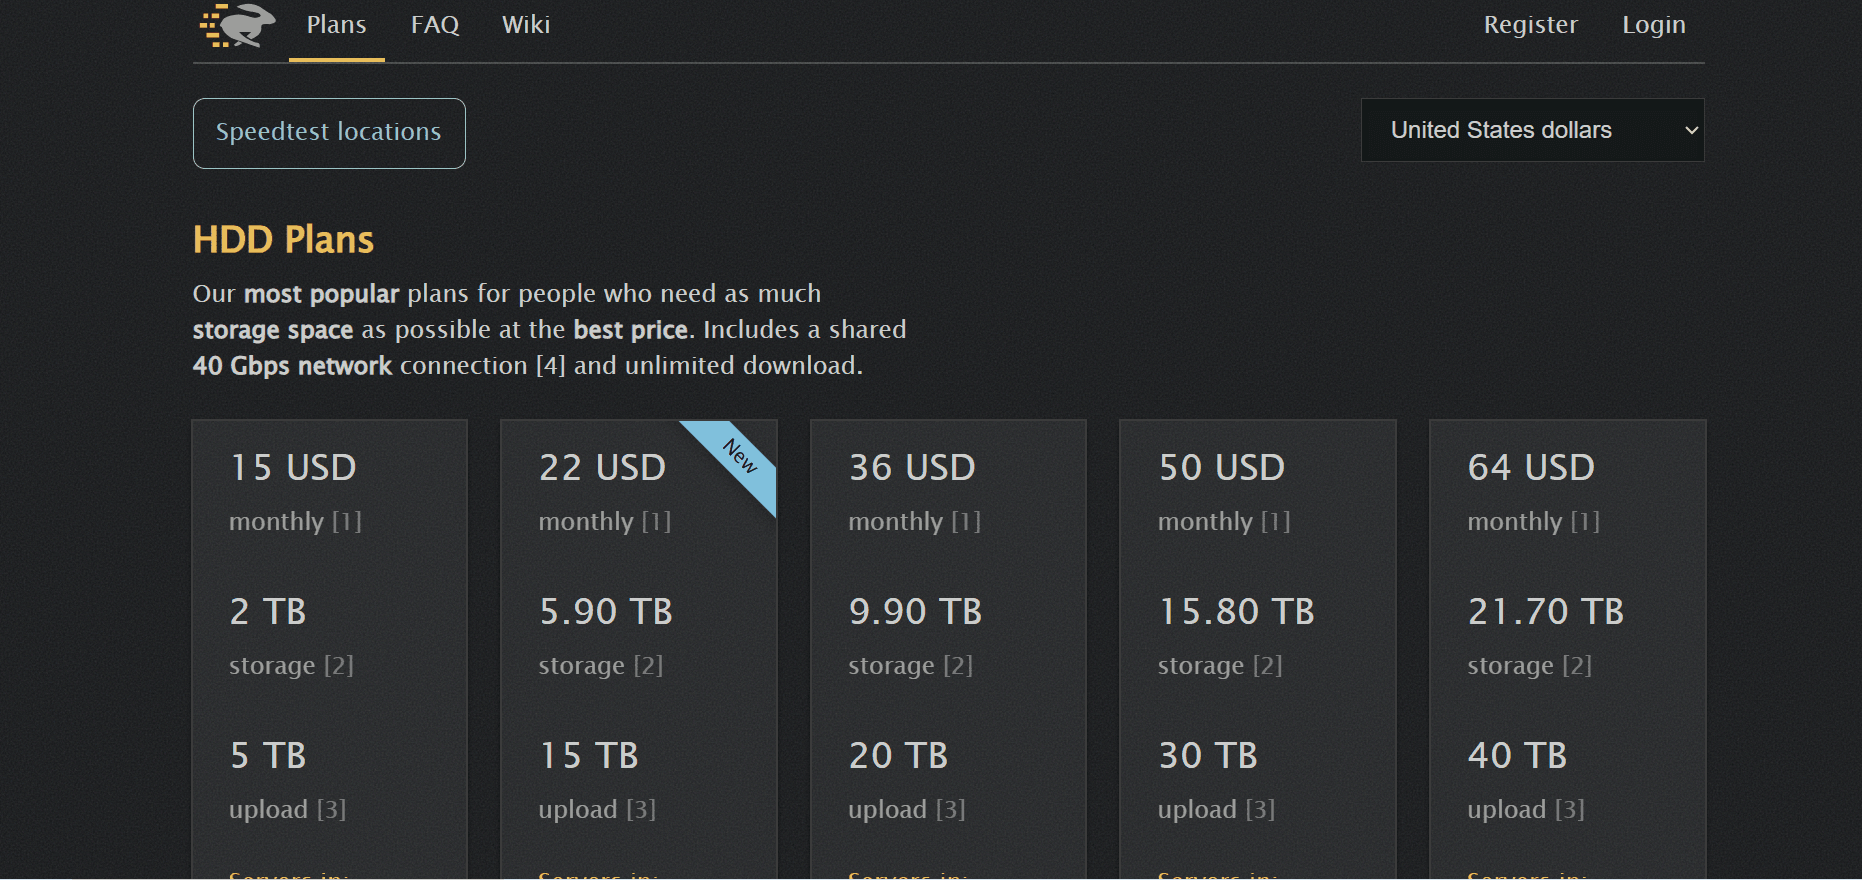Click the Register link
This screenshot has height=880, width=1862.
[1530, 25]
